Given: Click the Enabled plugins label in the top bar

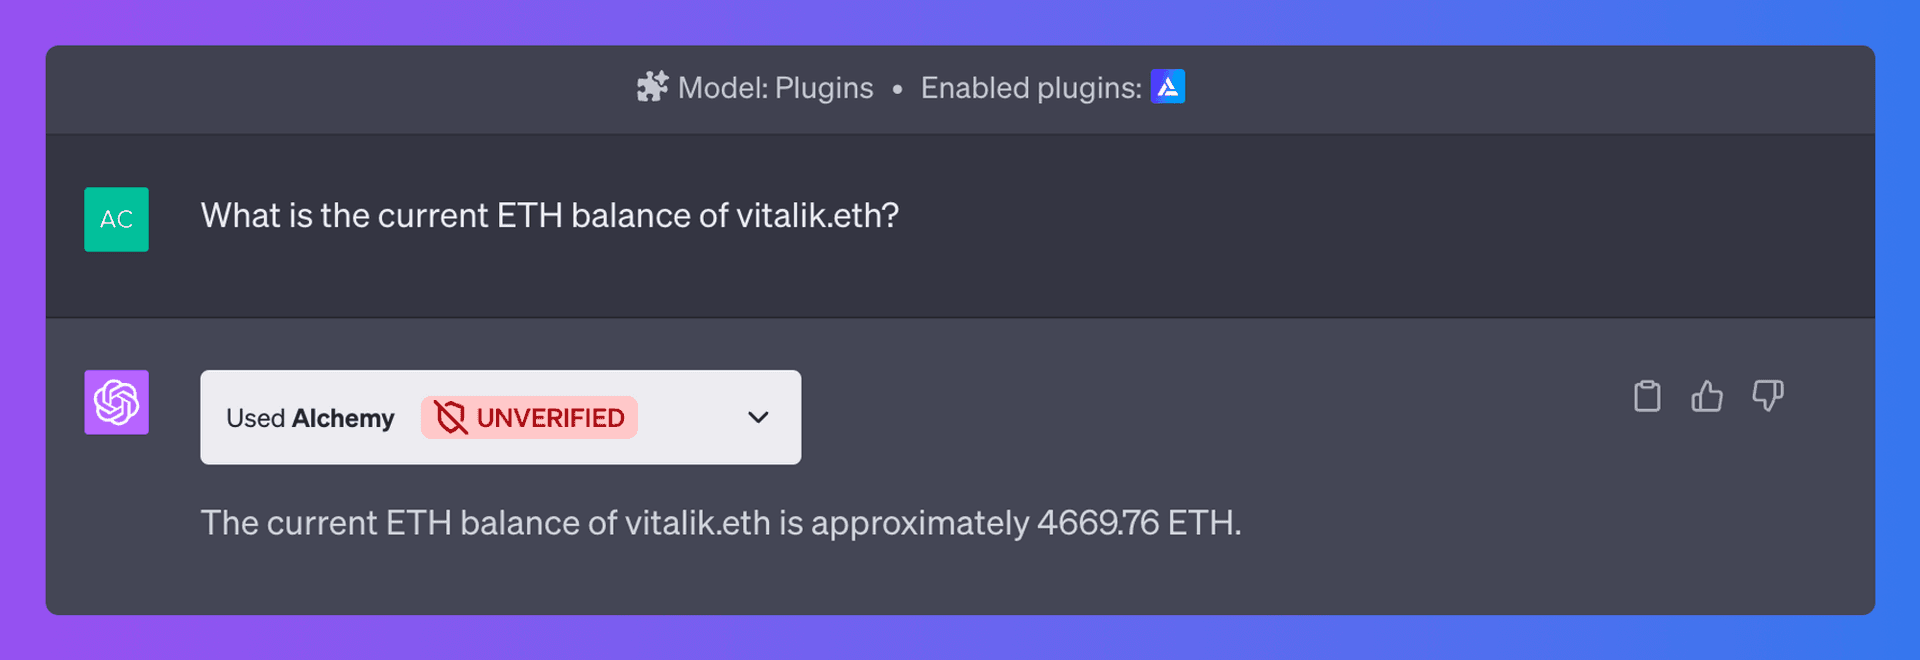Looking at the screenshot, I should point(1030,88).
